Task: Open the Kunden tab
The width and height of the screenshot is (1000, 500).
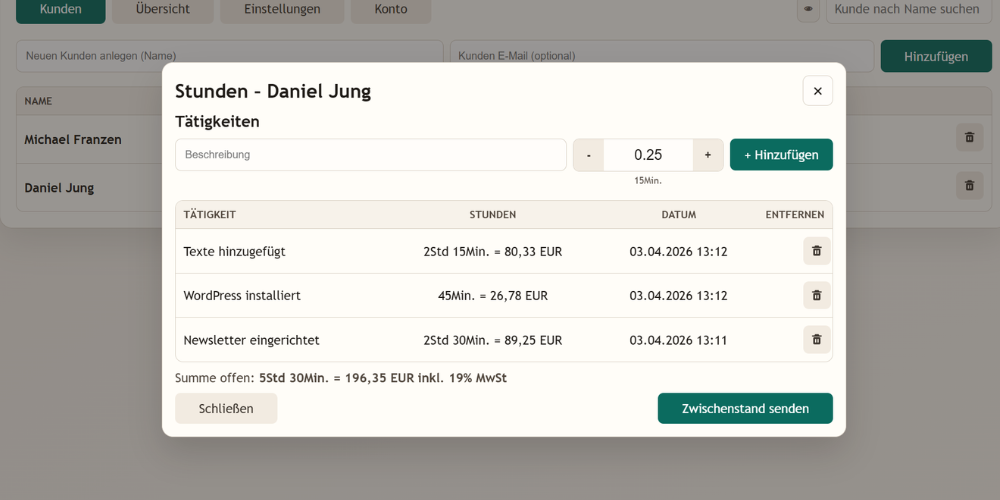Action: (x=61, y=10)
